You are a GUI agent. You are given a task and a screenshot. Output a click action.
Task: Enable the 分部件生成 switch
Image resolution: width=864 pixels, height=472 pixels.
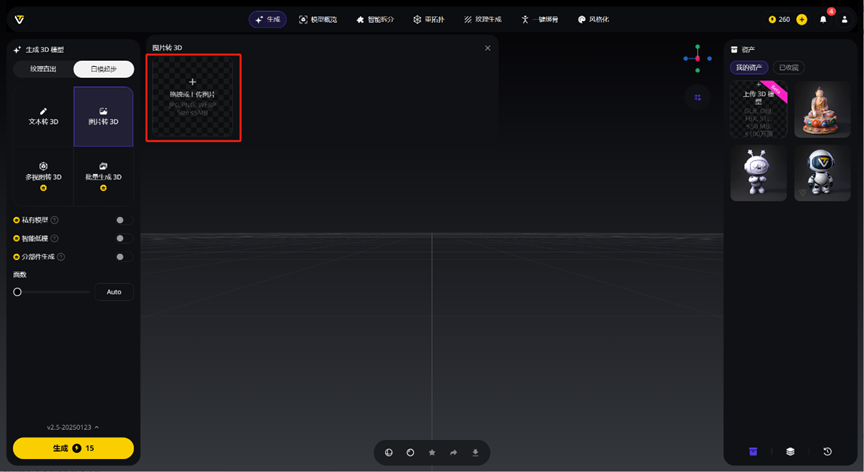pyautogui.click(x=122, y=257)
